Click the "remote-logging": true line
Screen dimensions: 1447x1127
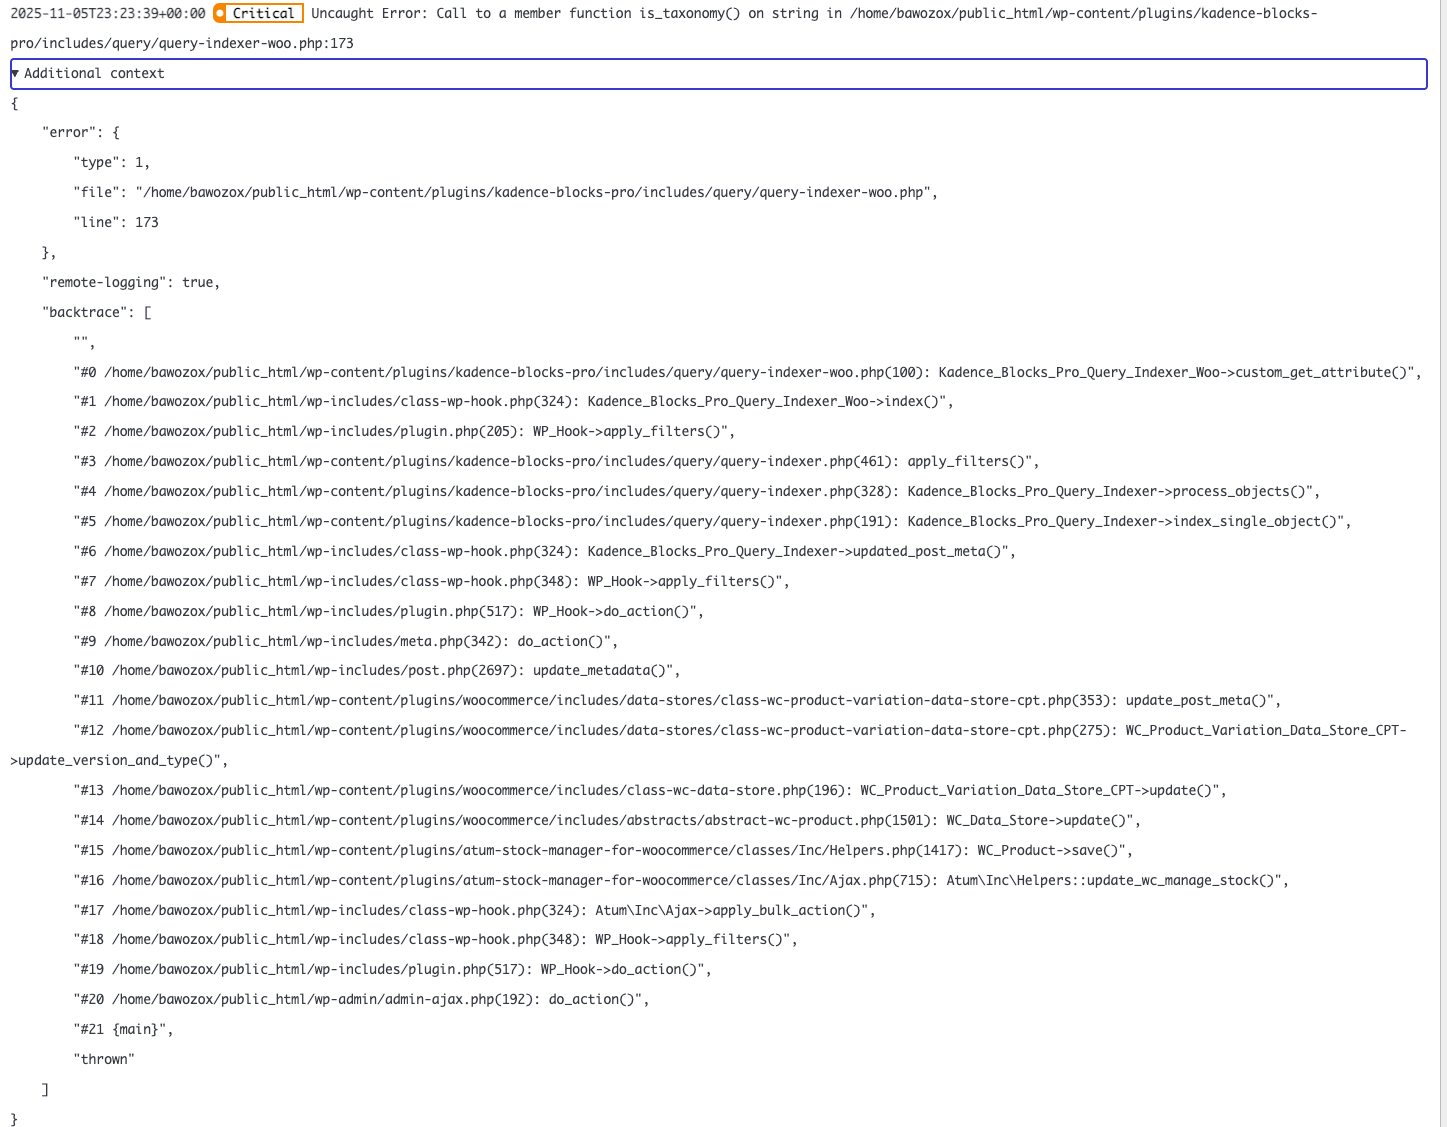pos(130,282)
